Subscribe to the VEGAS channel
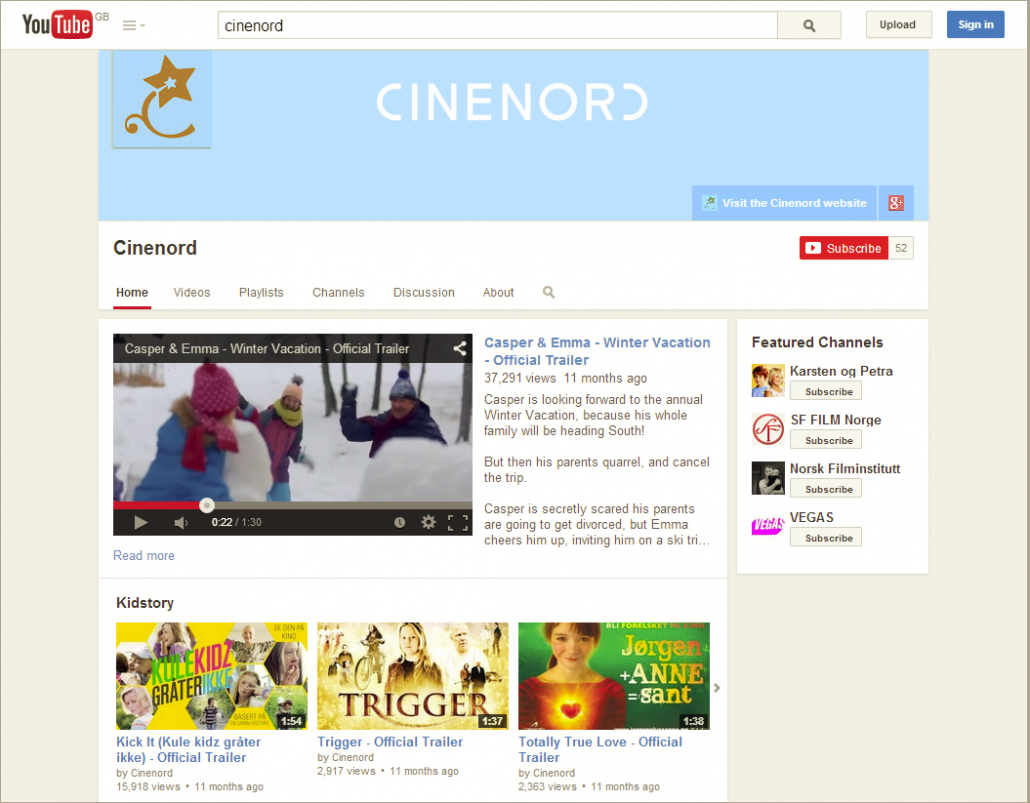The width and height of the screenshot is (1030, 803). [826, 538]
